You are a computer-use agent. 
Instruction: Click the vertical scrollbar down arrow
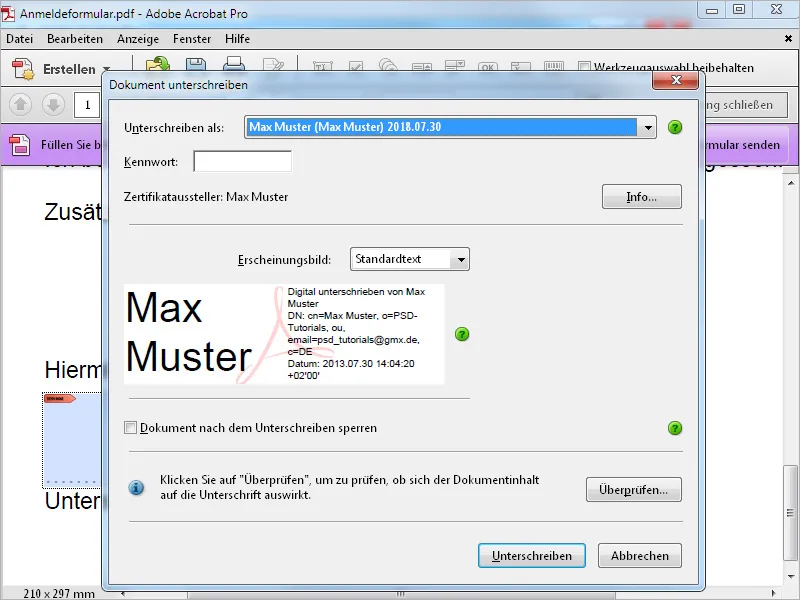coord(791,577)
